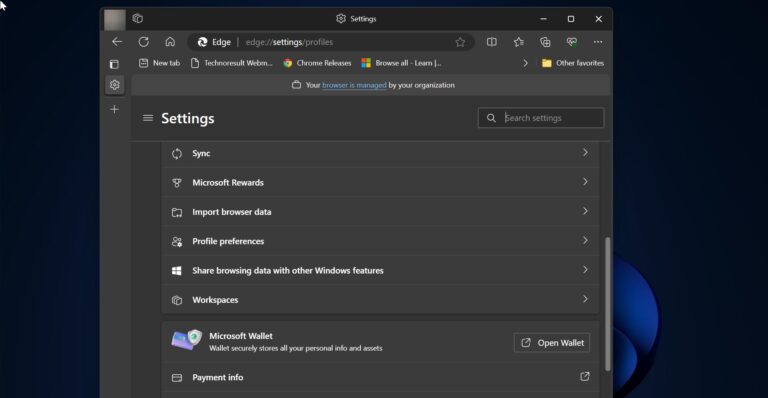The width and height of the screenshot is (768, 398).
Task: Expand Workspaces row chevron
Action: tap(585, 299)
